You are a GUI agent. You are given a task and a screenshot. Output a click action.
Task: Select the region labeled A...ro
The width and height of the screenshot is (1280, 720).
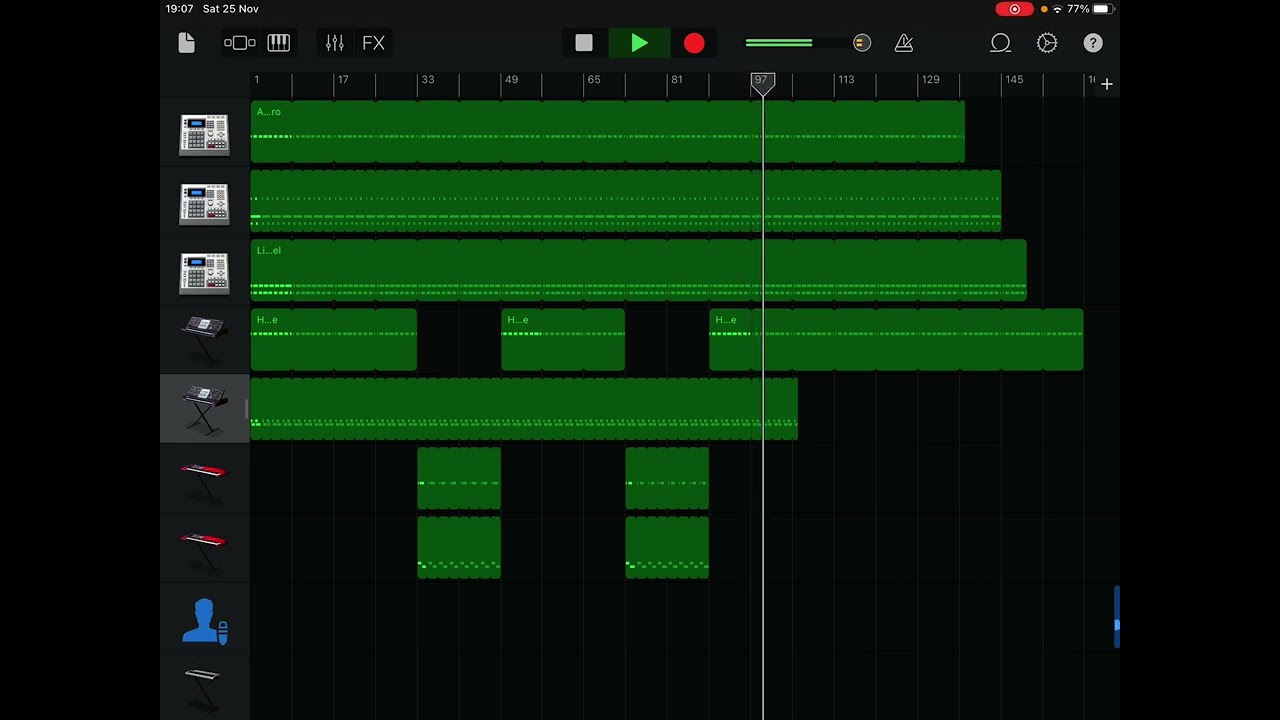[607, 131]
